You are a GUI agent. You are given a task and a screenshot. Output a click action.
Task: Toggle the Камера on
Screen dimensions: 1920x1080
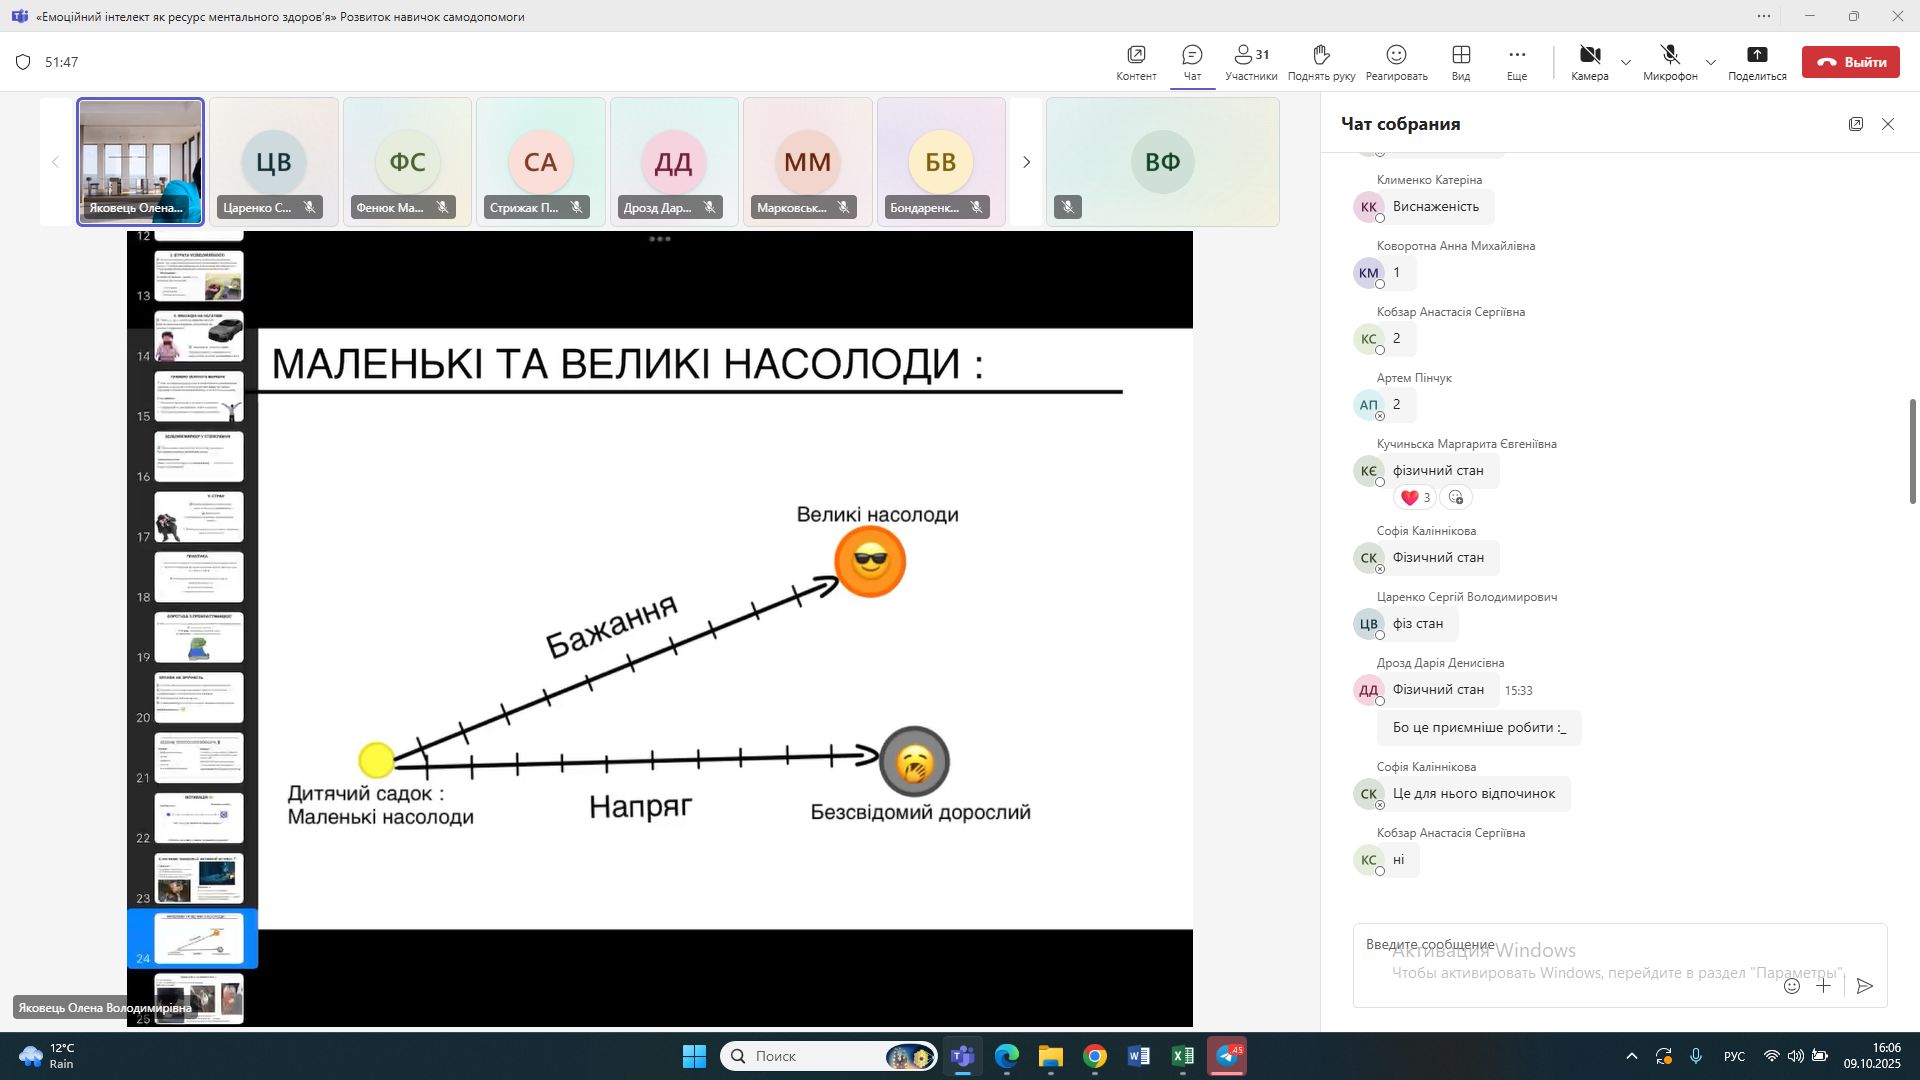point(1589,62)
